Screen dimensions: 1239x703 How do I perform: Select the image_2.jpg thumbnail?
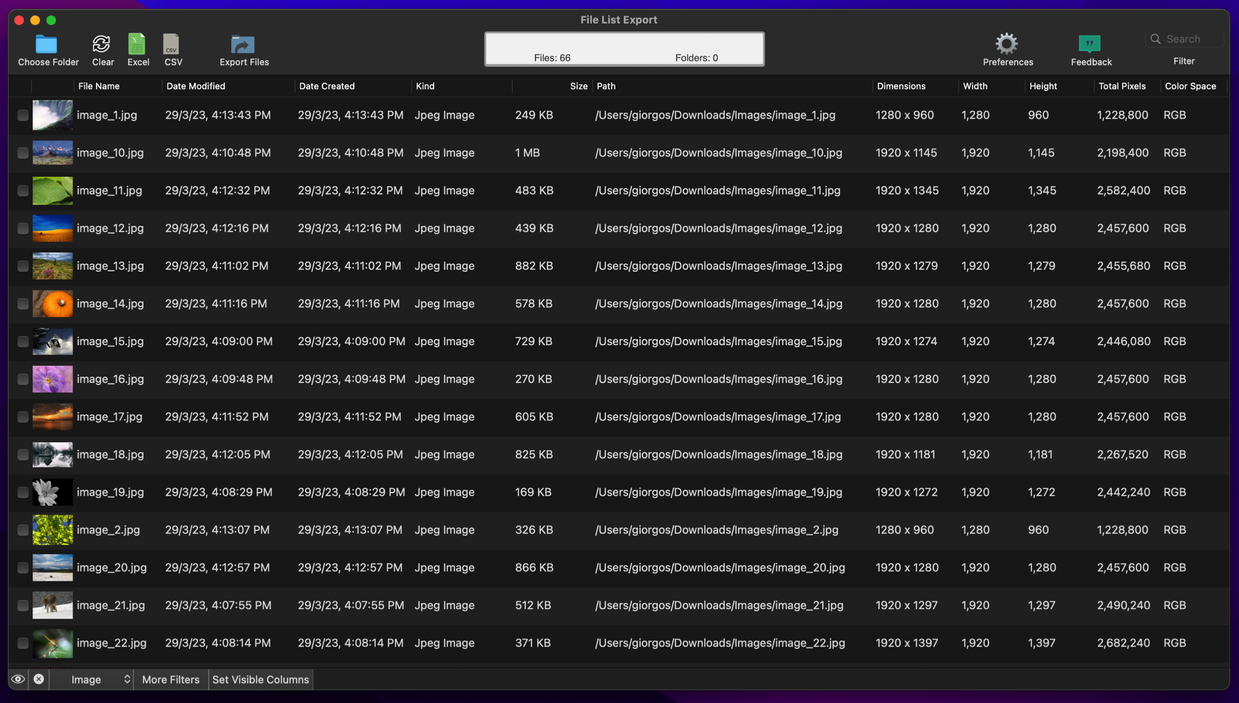click(52, 530)
